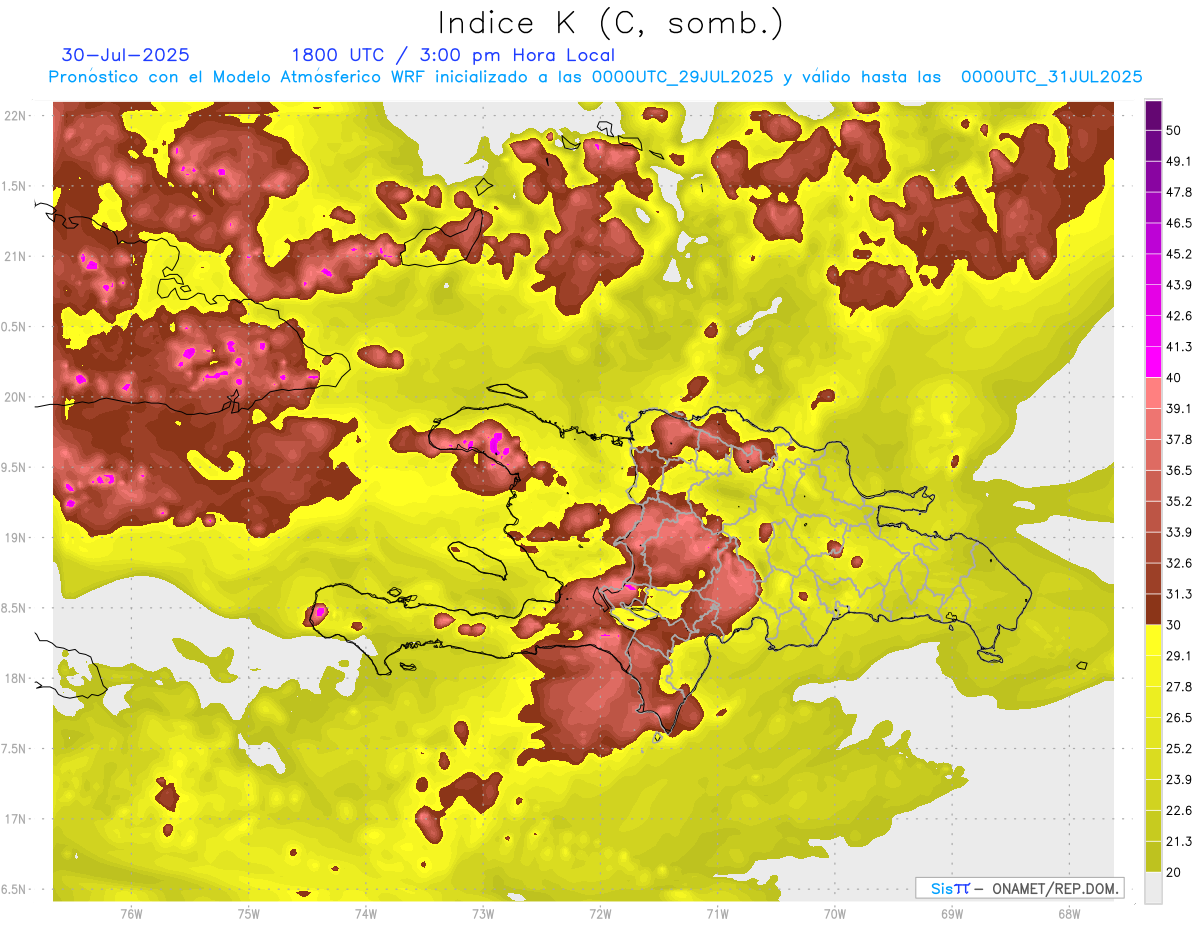Click the "1800 UTC / 3:00 pm Hora Local" text
This screenshot has height=927, width=1200.
click(452, 55)
